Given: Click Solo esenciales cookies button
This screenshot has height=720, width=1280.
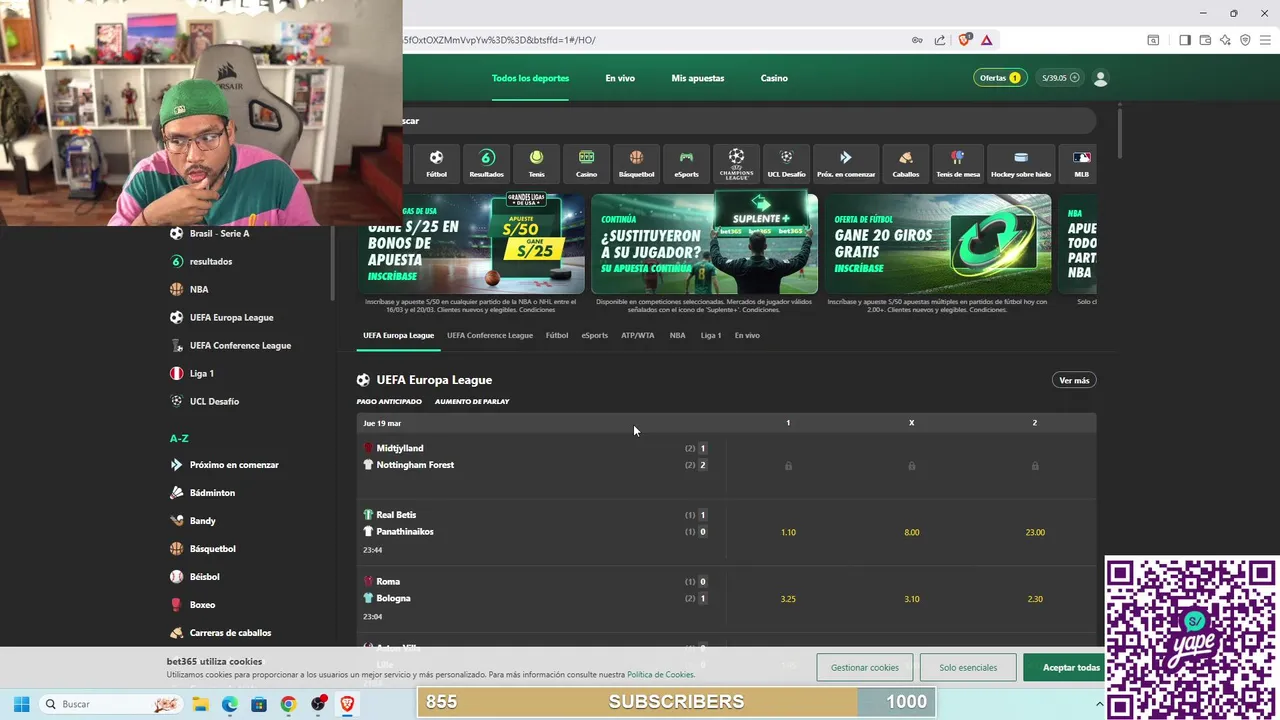Looking at the screenshot, I should pyautogui.click(x=968, y=667).
